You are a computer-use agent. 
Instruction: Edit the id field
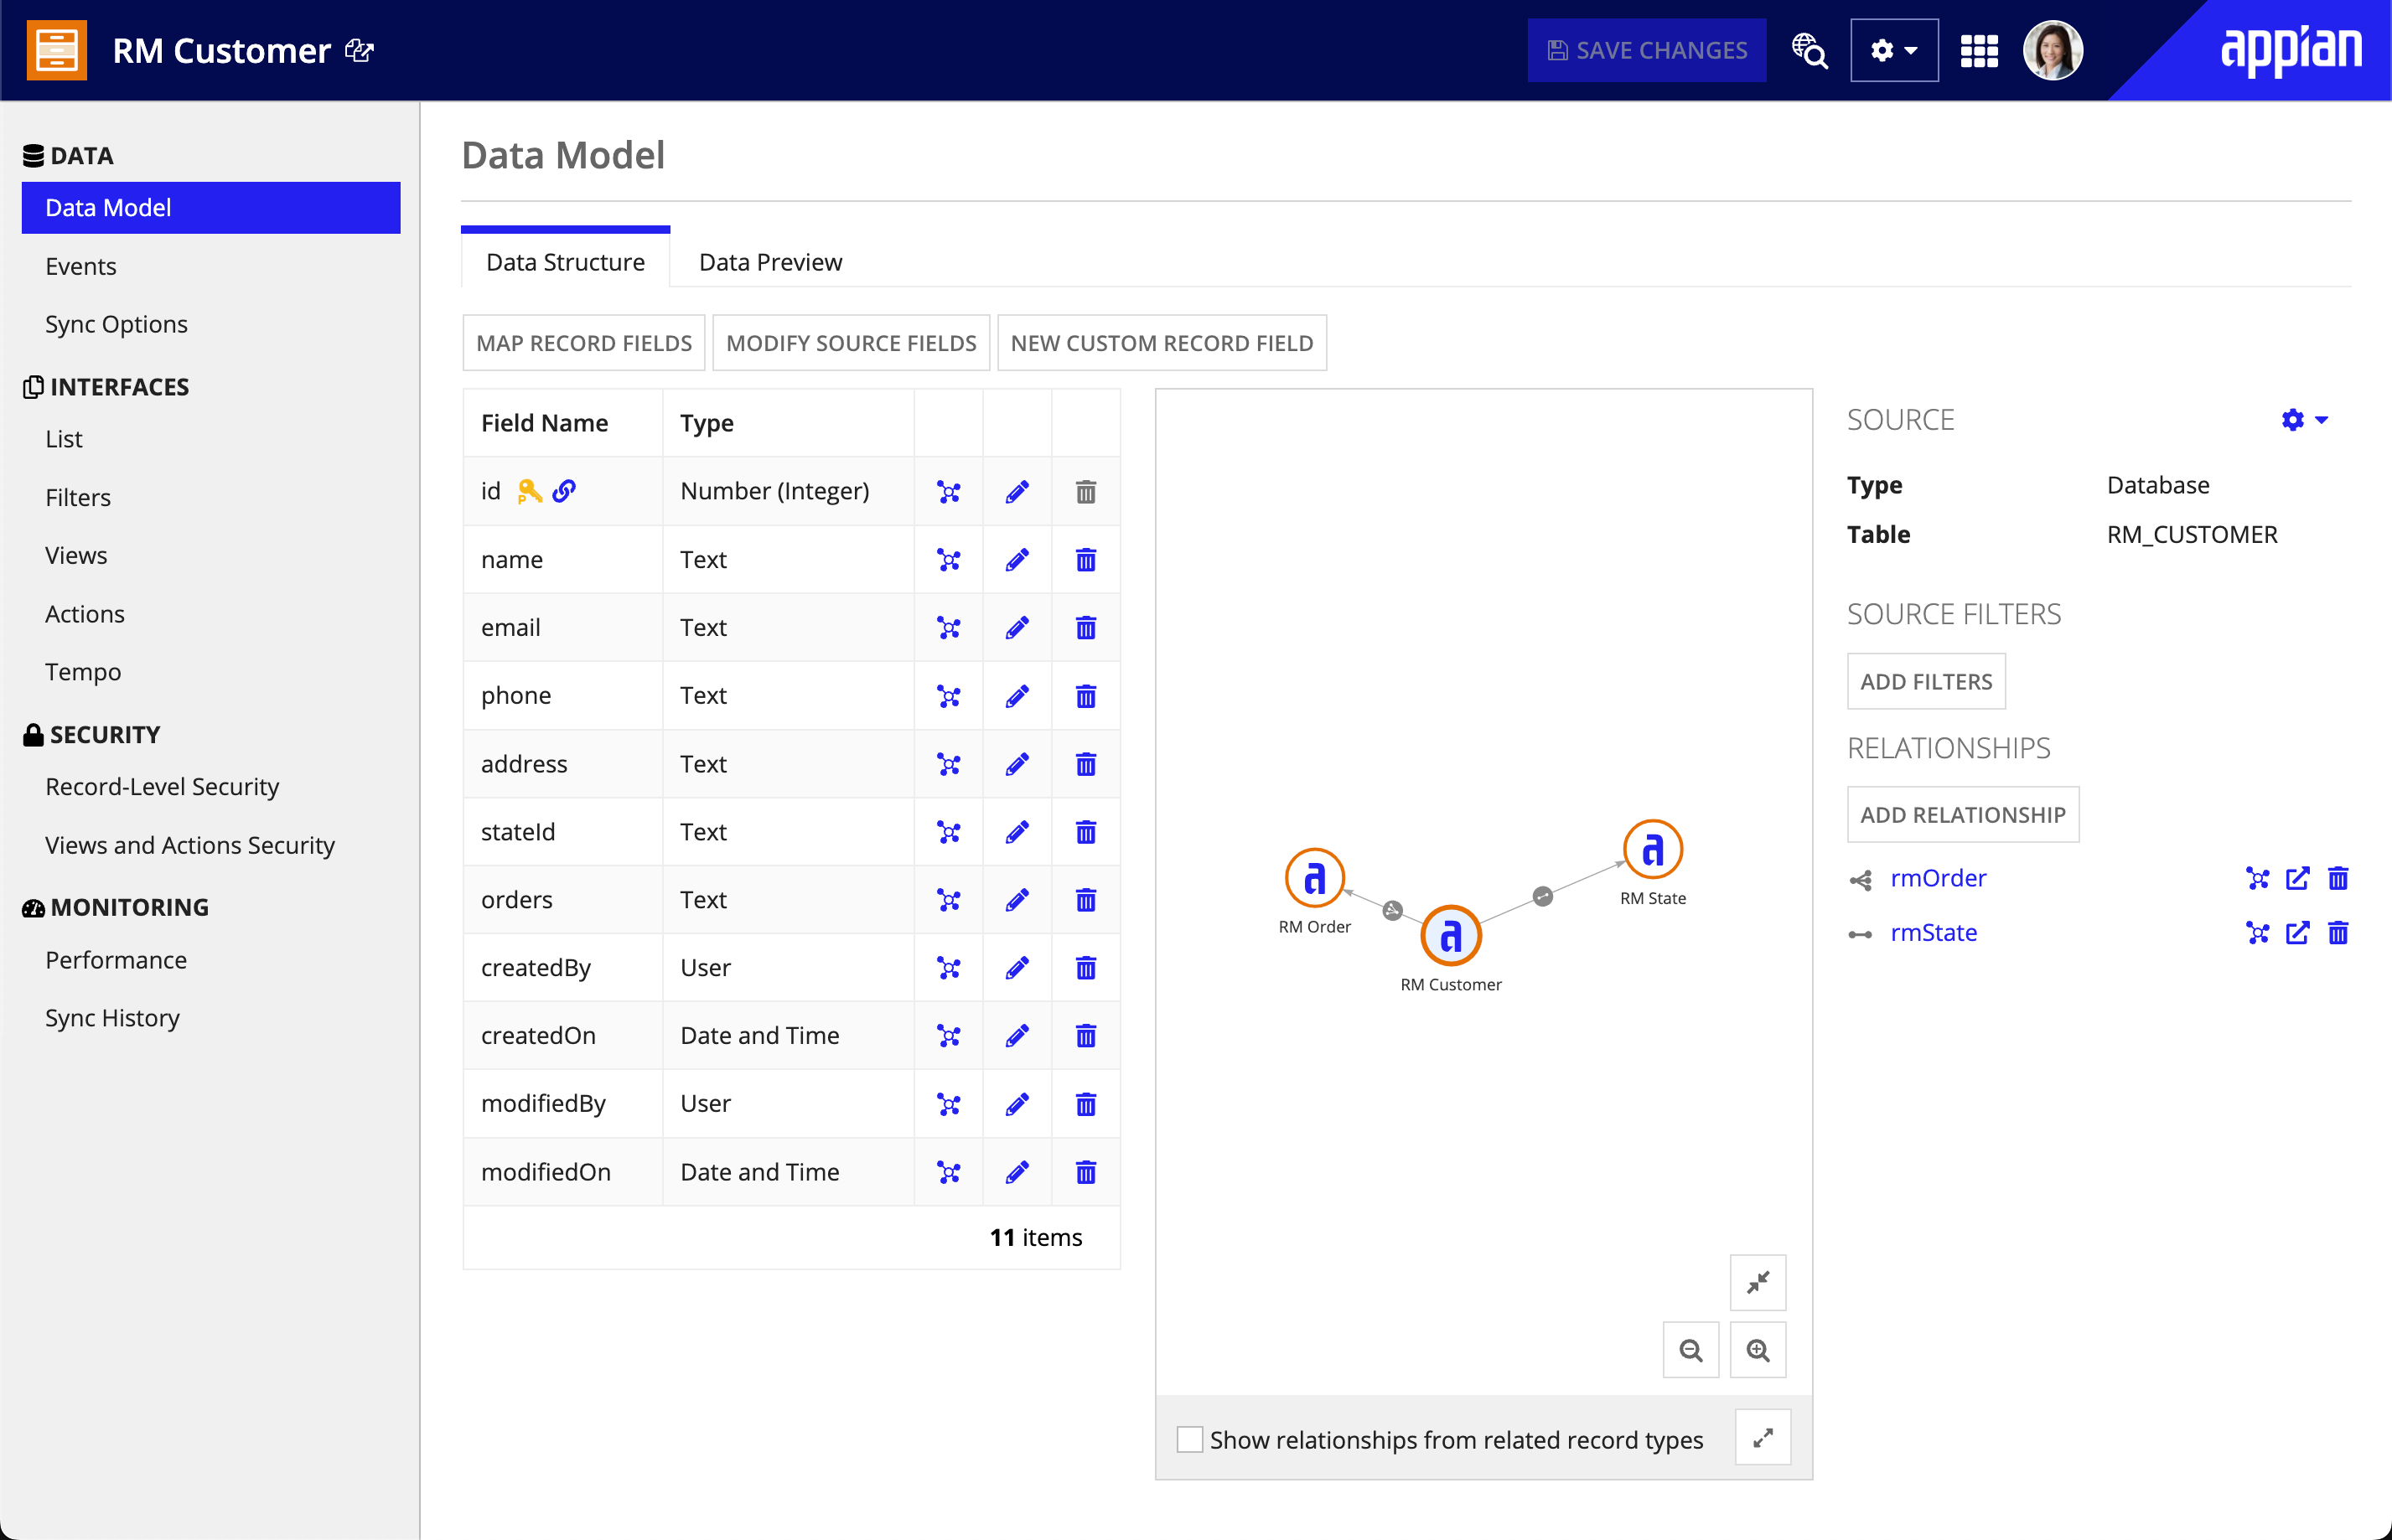pos(1017,492)
